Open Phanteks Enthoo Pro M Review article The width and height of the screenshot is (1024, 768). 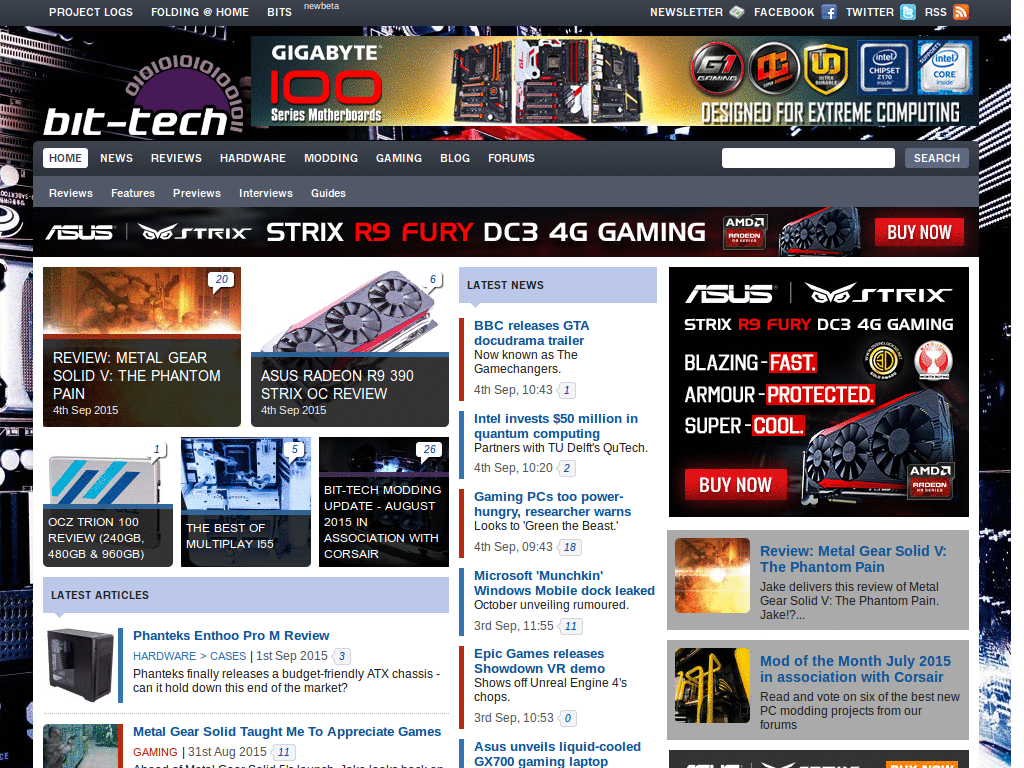tap(231, 635)
